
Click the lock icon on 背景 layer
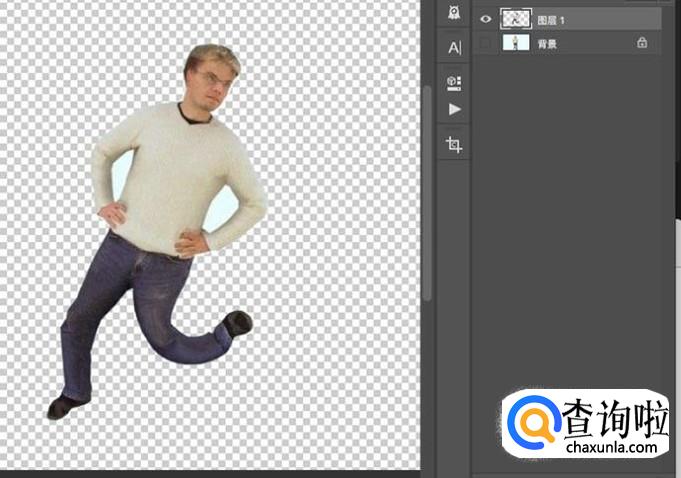642,43
